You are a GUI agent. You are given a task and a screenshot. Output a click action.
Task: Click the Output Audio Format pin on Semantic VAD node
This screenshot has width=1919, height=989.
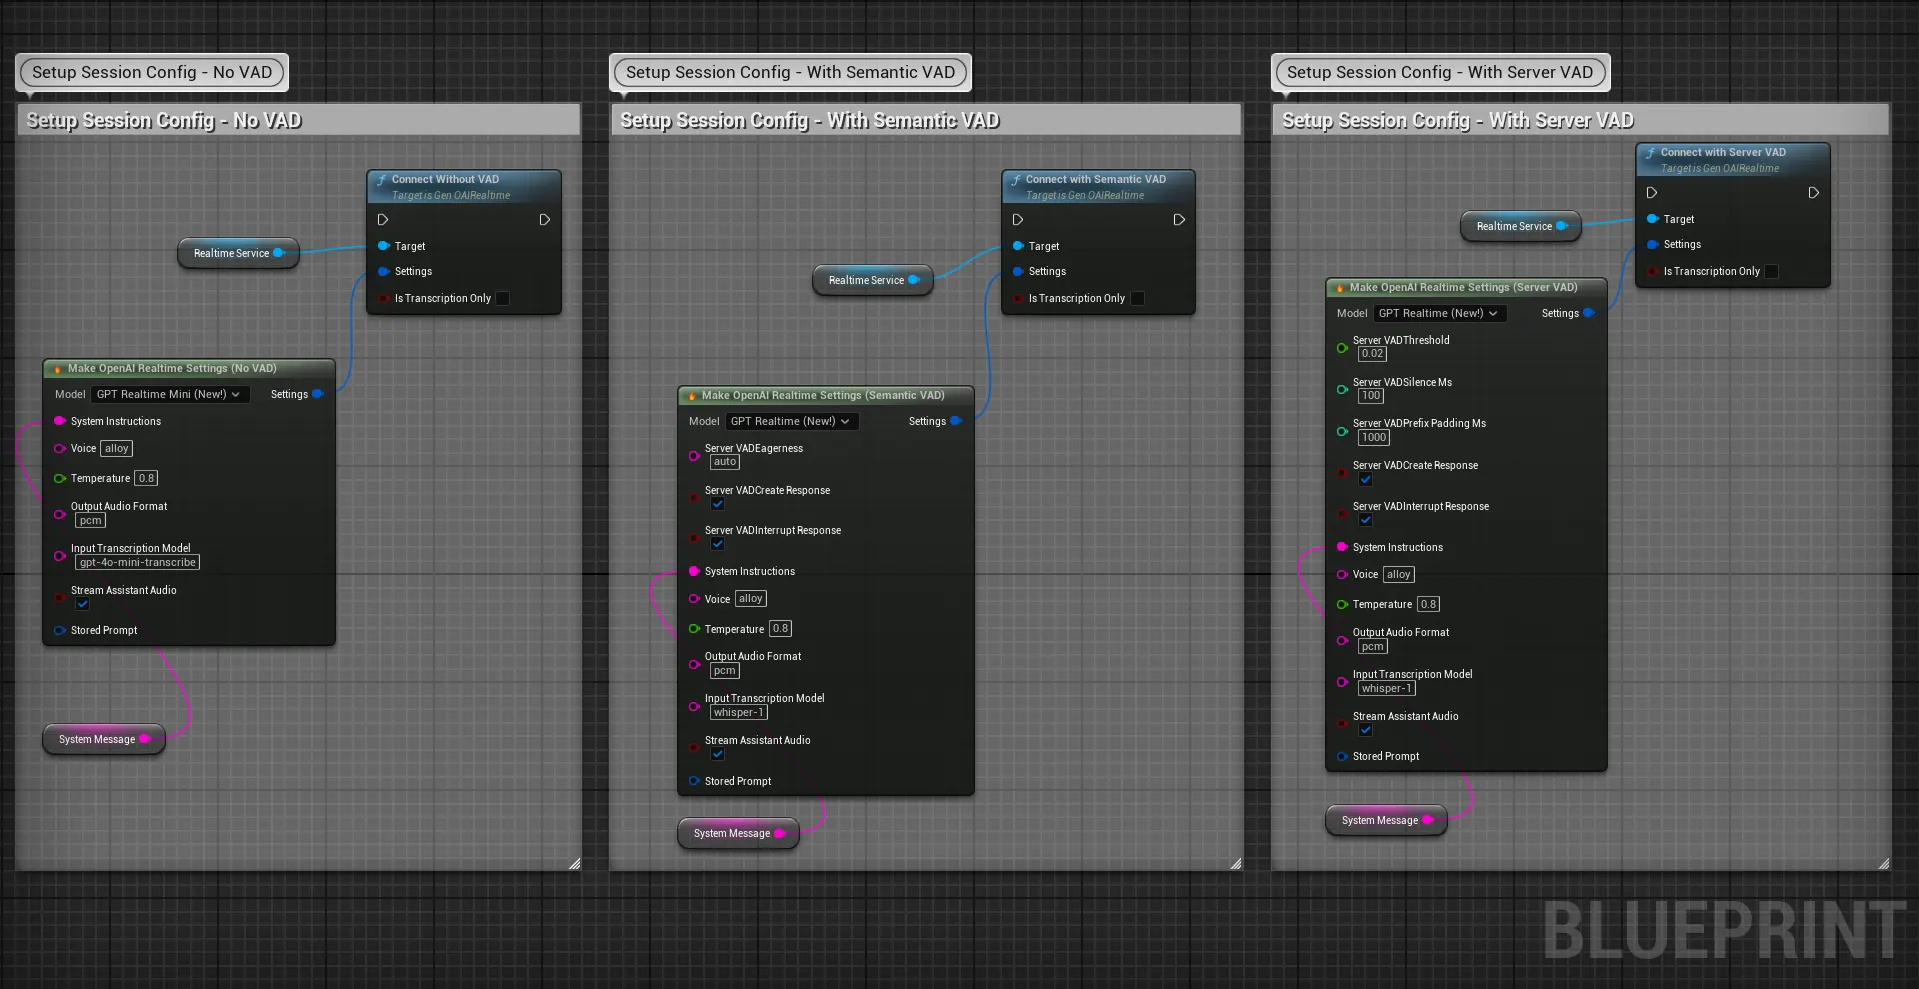coord(694,664)
